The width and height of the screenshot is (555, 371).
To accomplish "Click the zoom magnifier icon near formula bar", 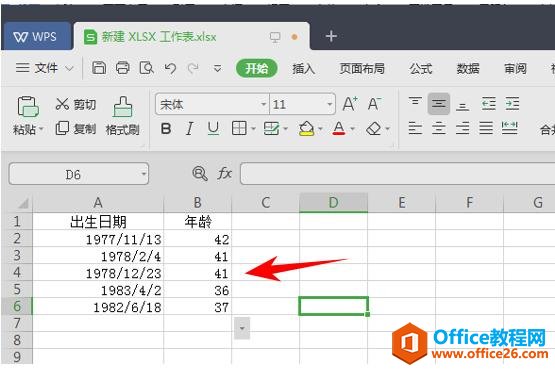I will click(200, 173).
